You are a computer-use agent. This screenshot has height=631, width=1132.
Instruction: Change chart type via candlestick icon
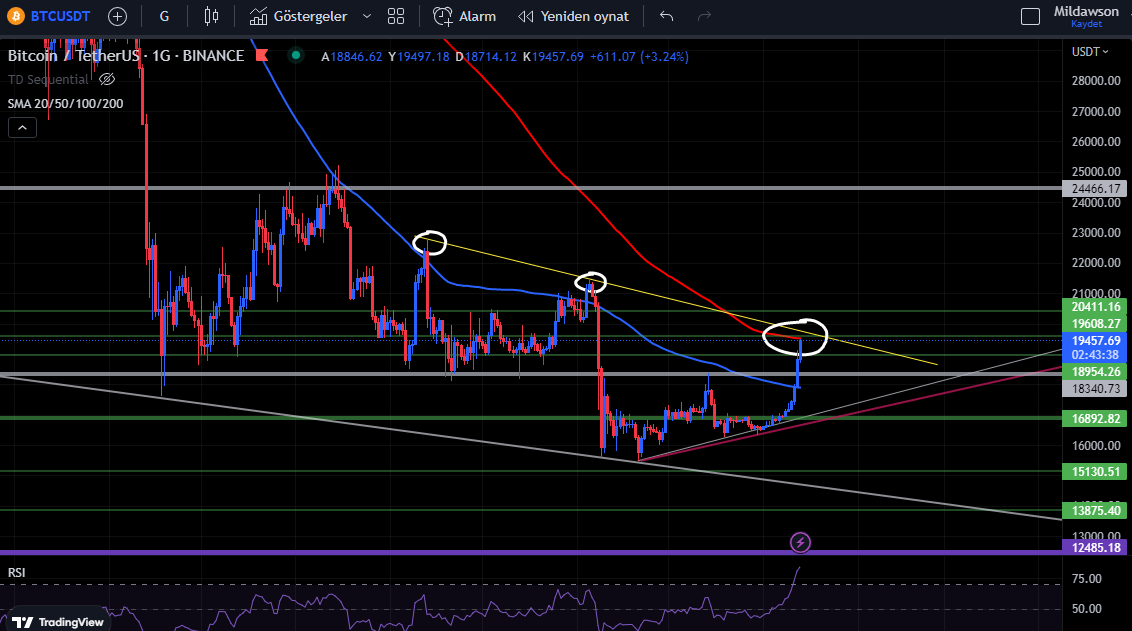coord(211,16)
